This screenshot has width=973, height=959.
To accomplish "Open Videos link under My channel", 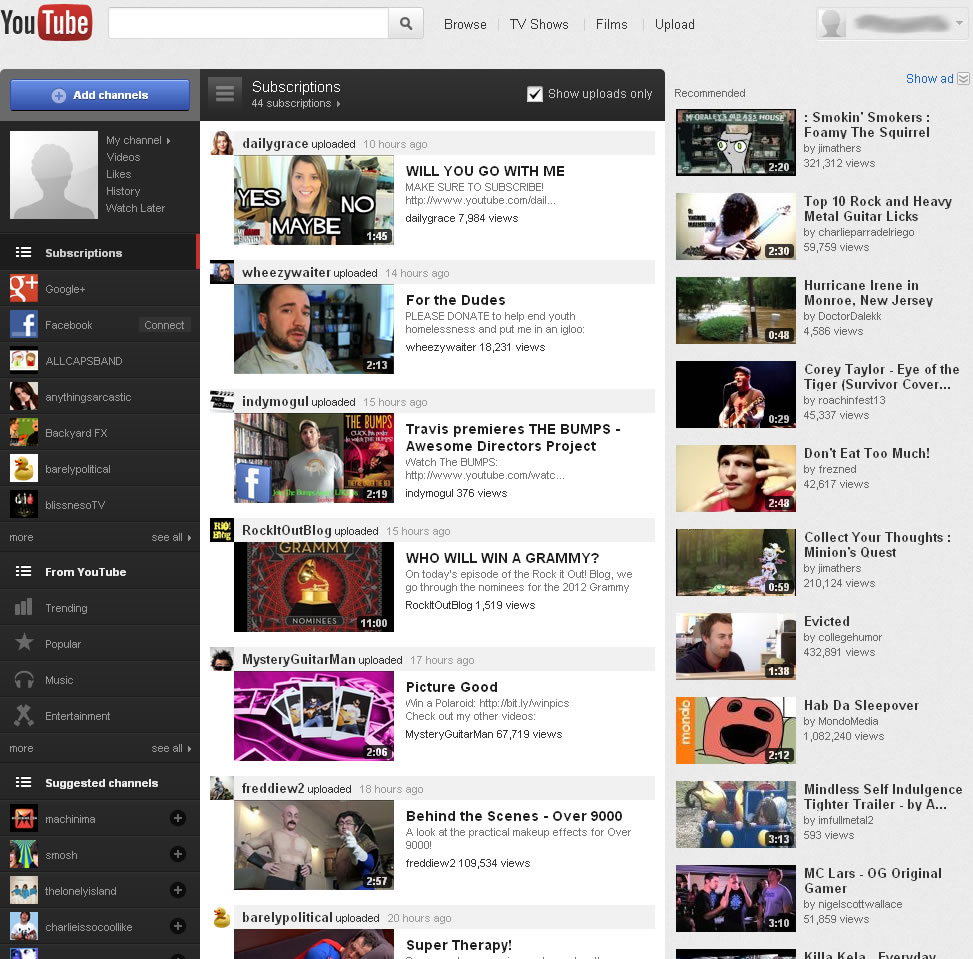I will [123, 157].
